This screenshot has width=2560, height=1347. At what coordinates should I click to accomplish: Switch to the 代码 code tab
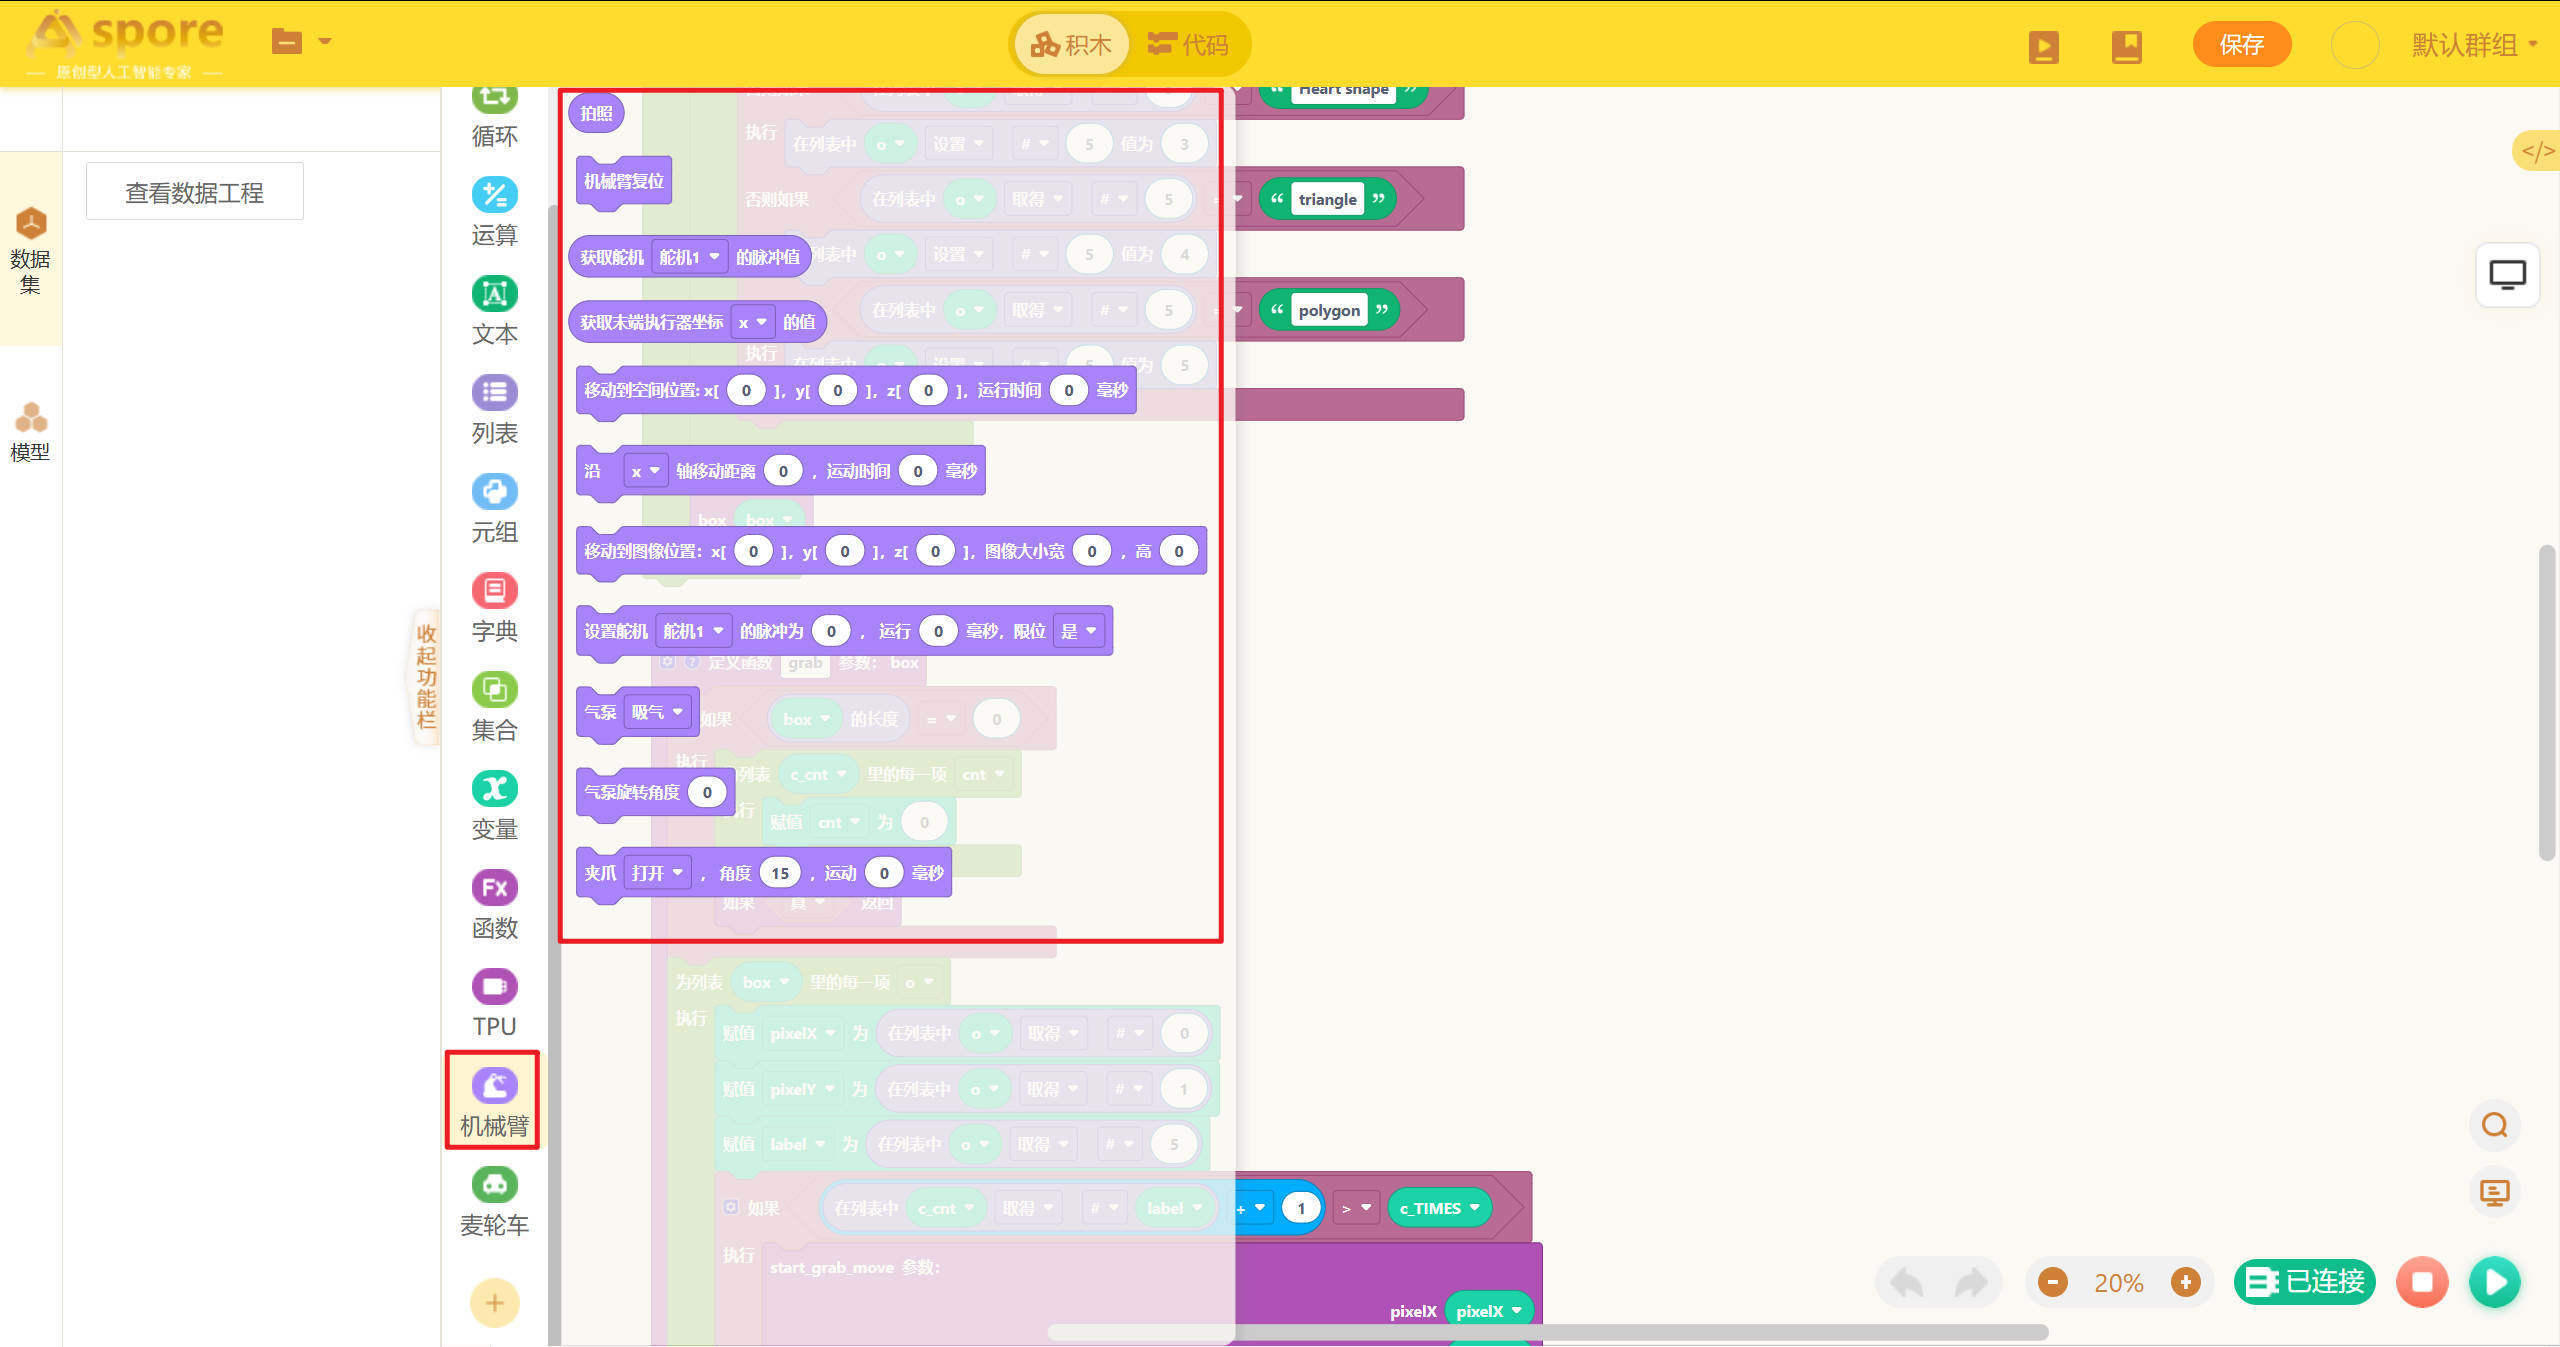coord(1188,44)
